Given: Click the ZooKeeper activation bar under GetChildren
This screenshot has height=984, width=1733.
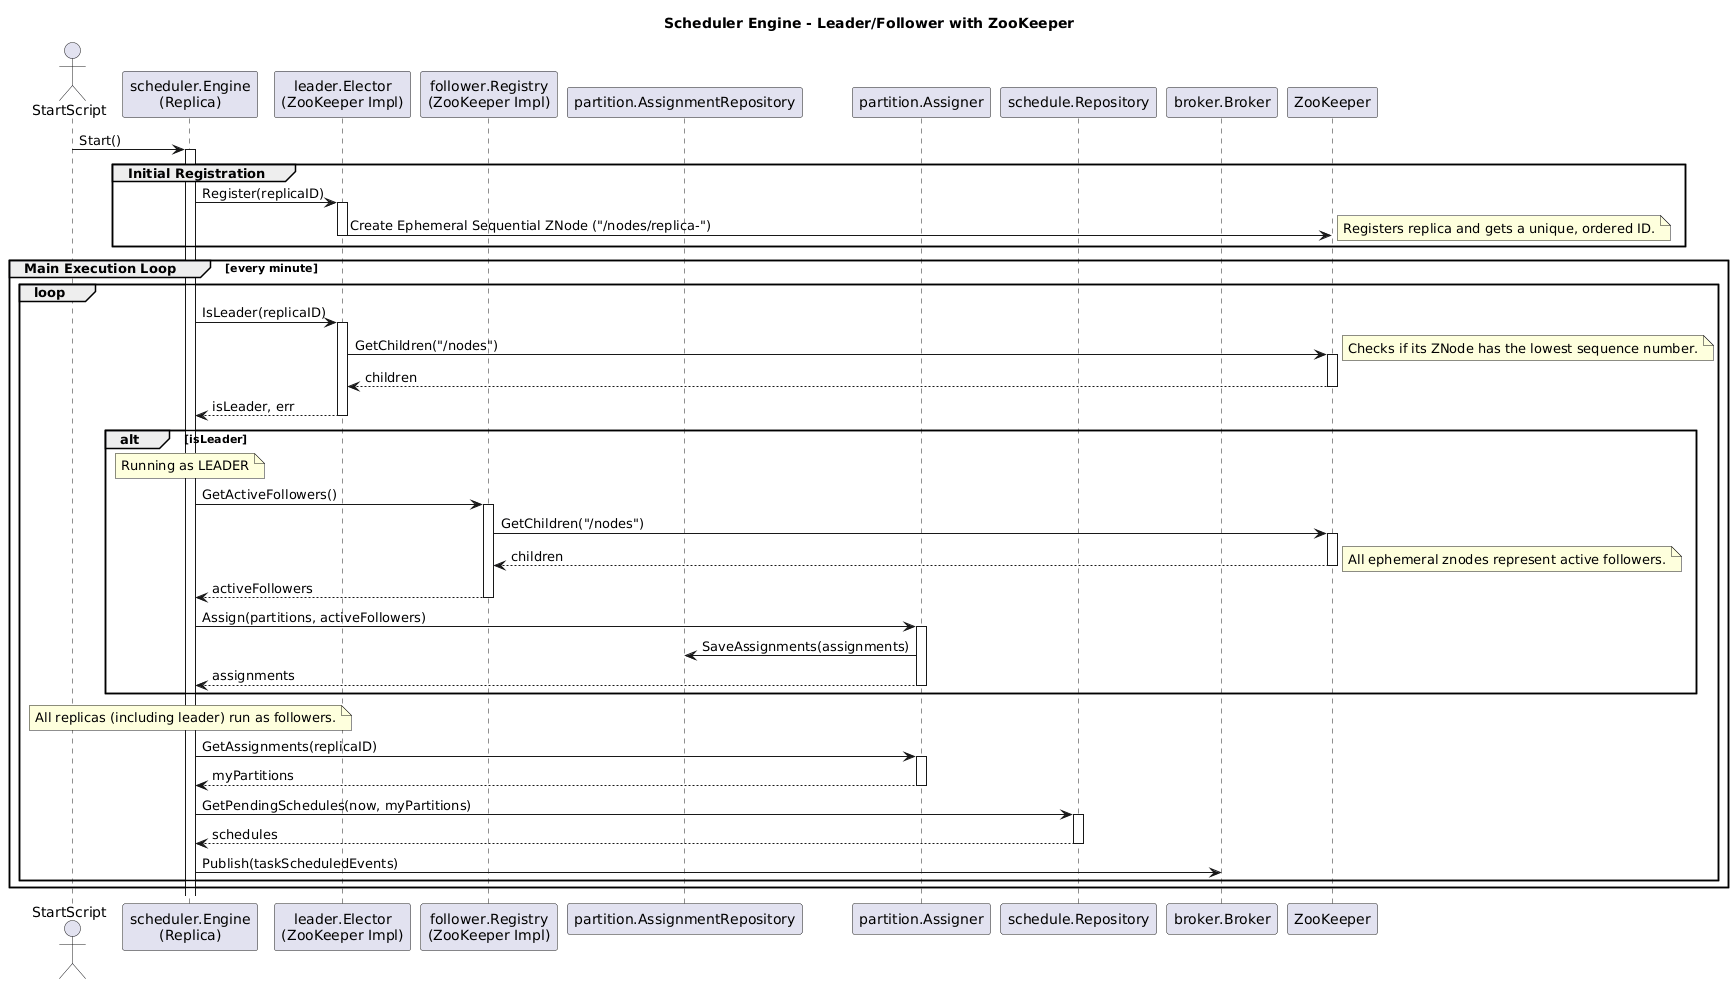Looking at the screenshot, I should pyautogui.click(x=1331, y=370).
